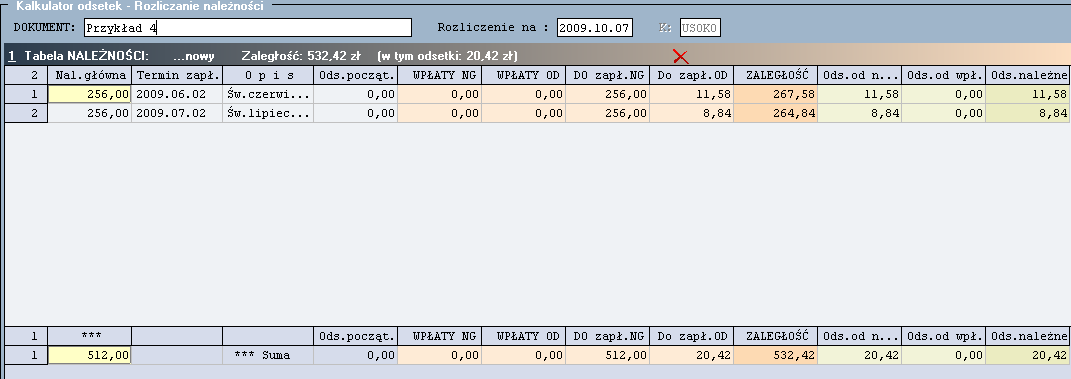Image resolution: width=1071 pixels, height=379 pixels.
Task: Click the USOKO field next to K:
Action: tap(700, 28)
